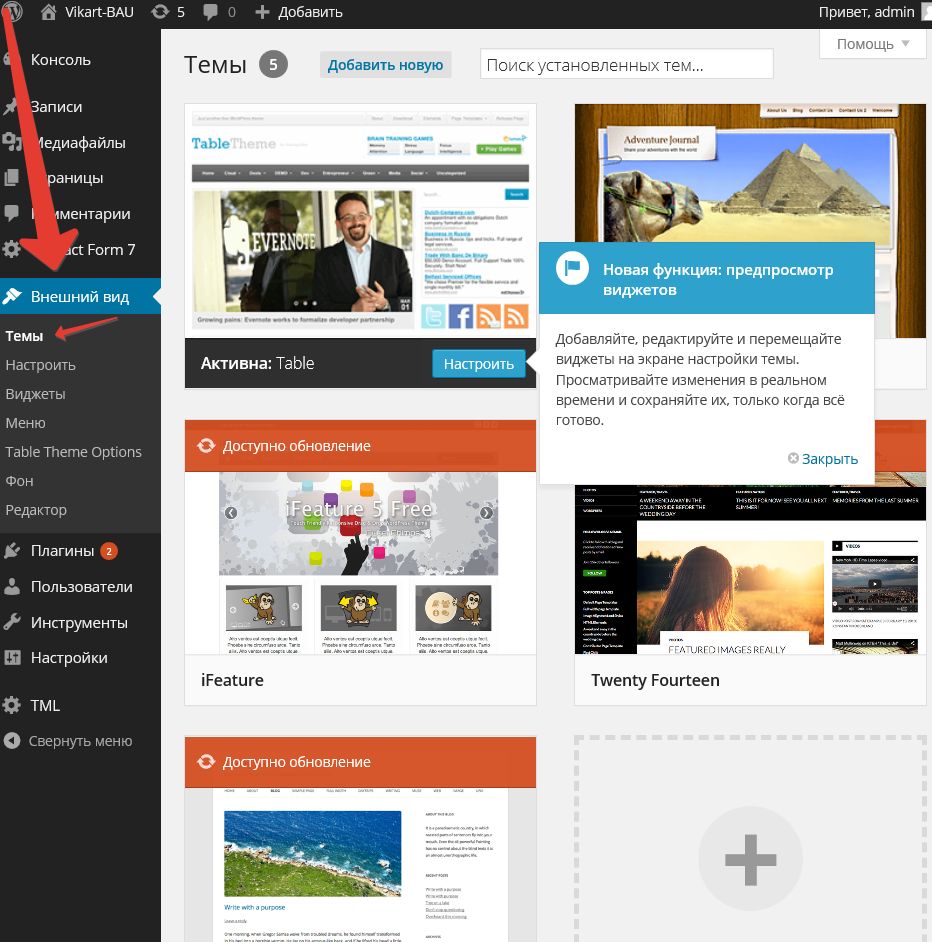
Task: Expand the Помощь help dropdown
Action: 873,44
